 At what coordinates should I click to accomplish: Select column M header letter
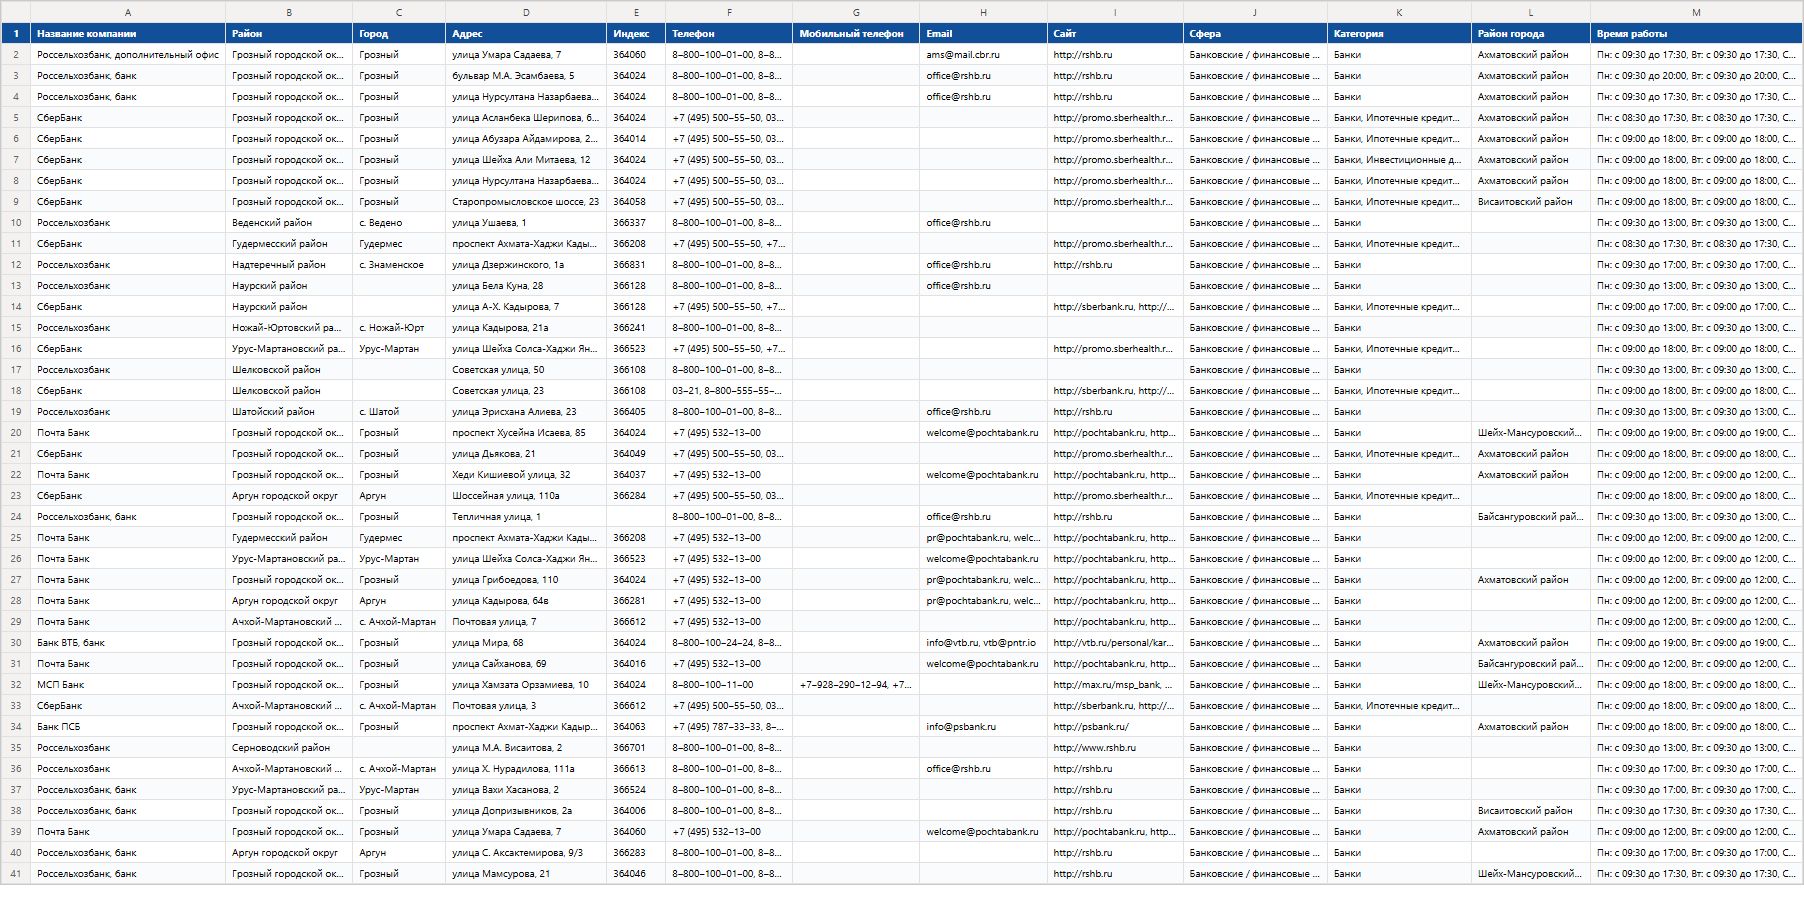coord(1696,12)
